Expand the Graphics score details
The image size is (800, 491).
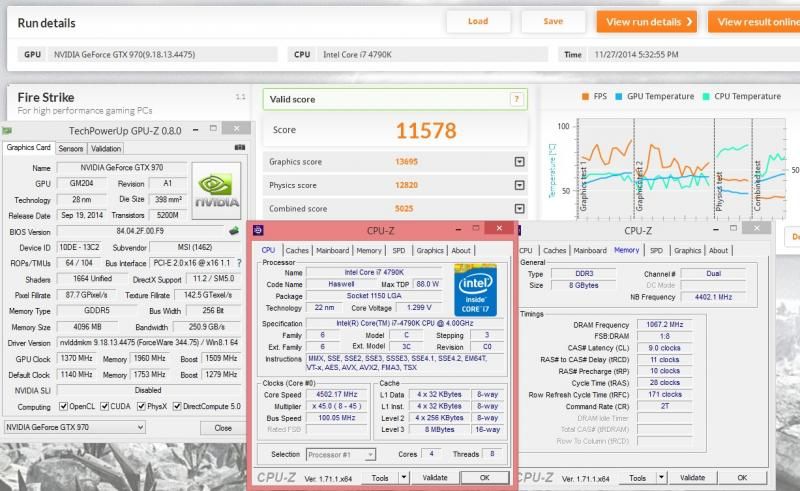click(519, 162)
